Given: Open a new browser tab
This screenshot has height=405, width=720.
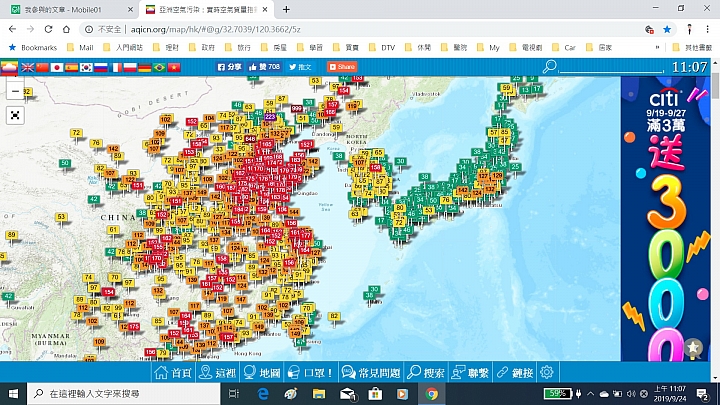Looking at the screenshot, I should click(x=286, y=9).
